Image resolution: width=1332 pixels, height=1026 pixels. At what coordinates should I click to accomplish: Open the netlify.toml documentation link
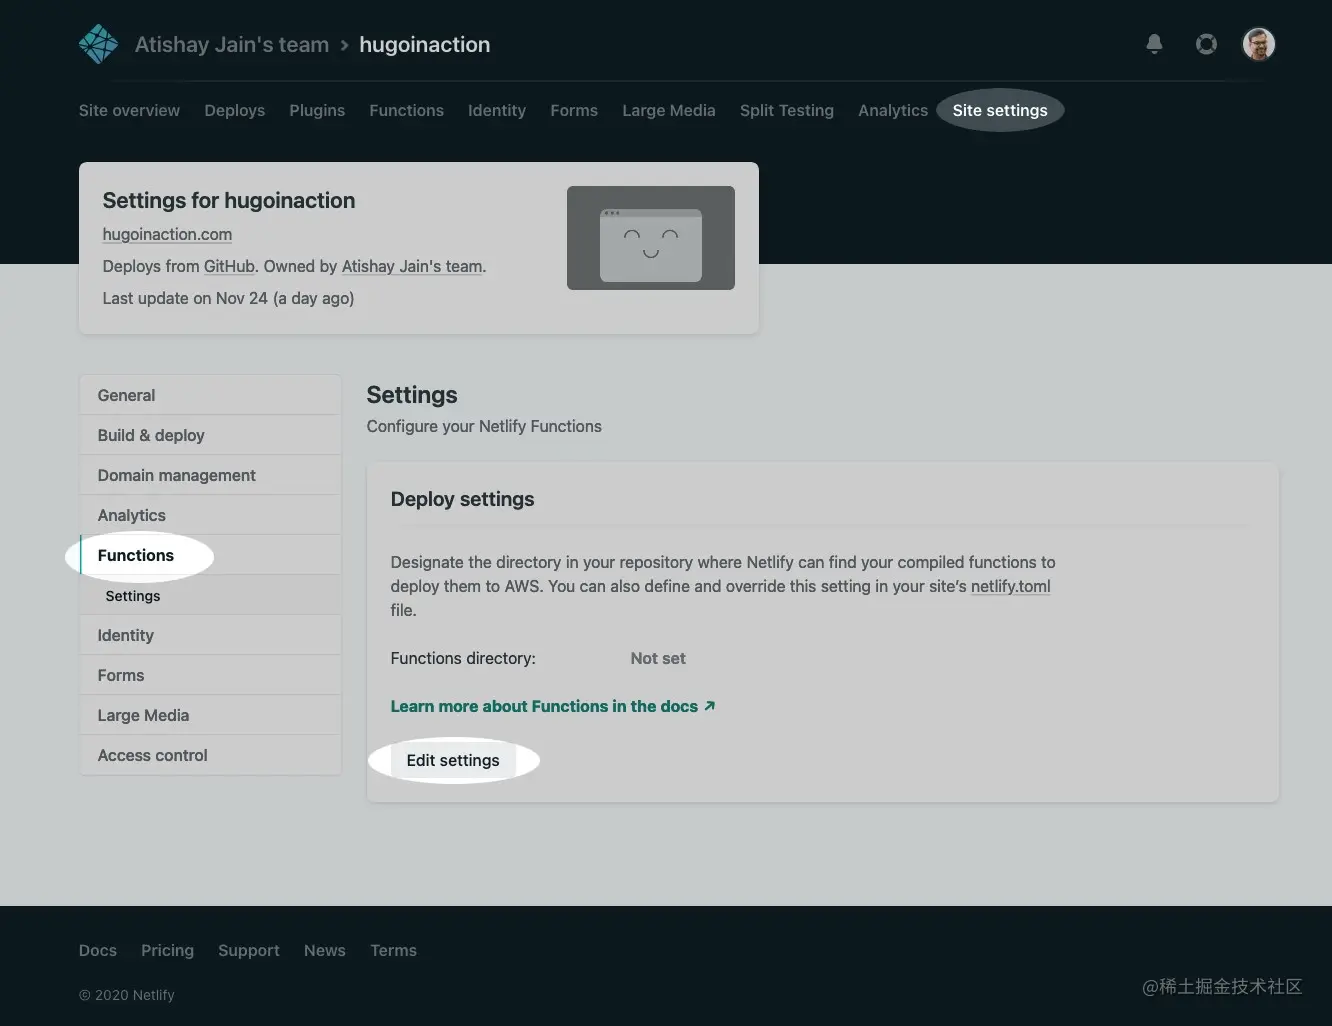click(x=1010, y=586)
